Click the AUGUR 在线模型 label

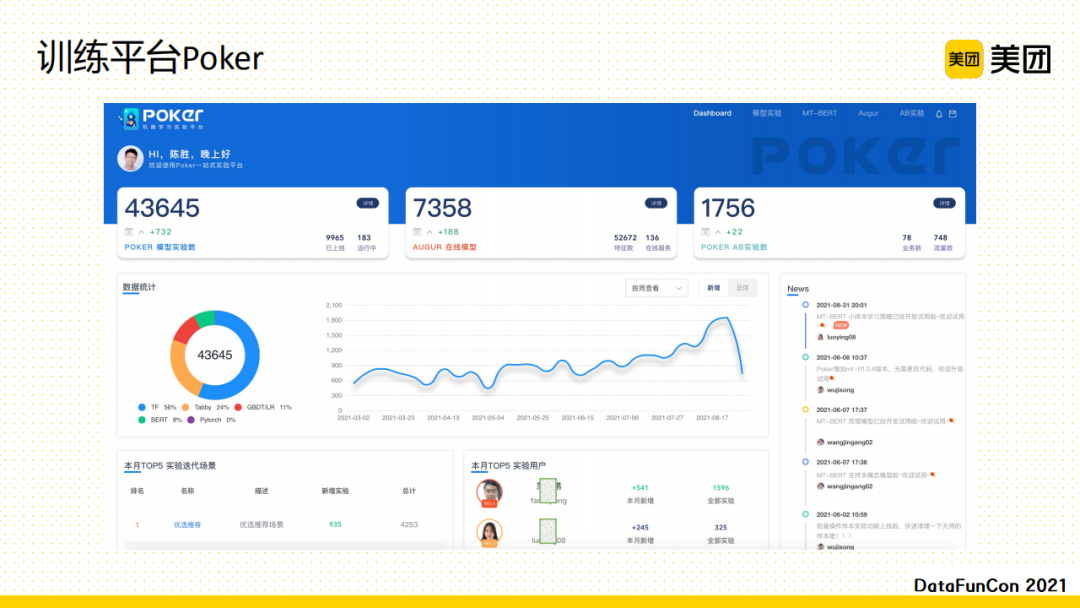pyautogui.click(x=444, y=247)
